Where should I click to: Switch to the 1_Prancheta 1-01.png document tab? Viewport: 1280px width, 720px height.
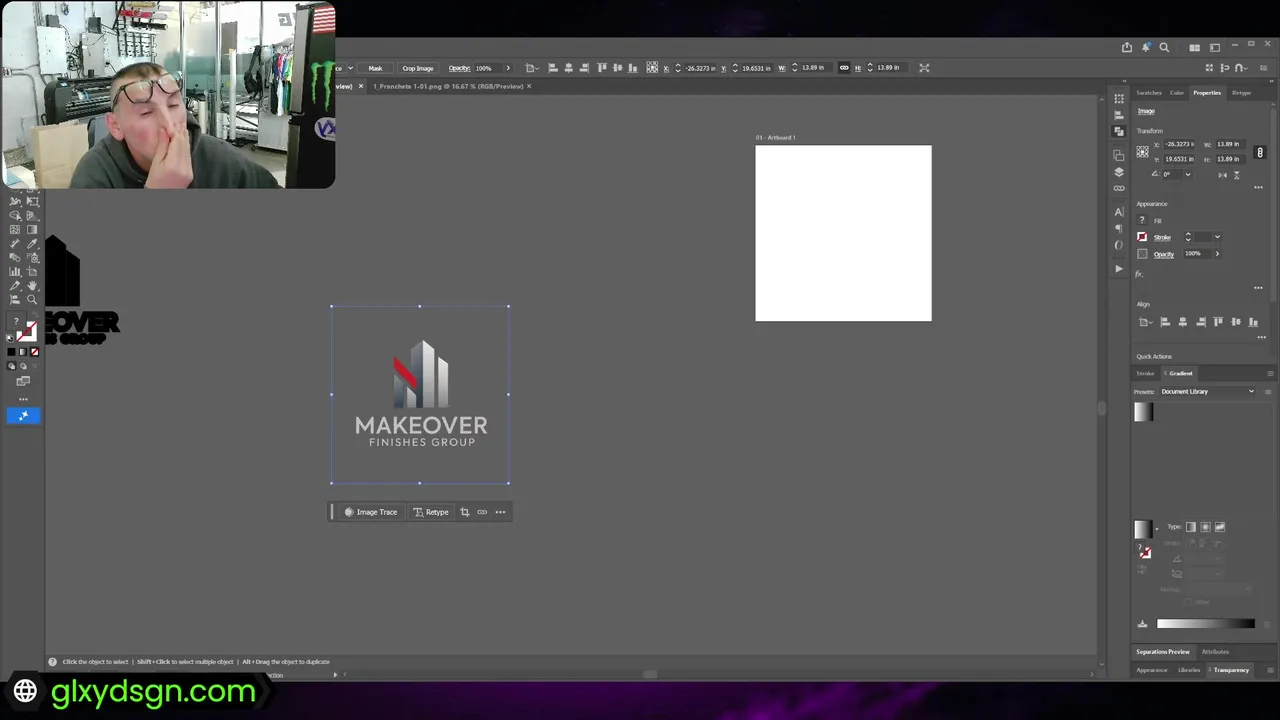click(448, 86)
